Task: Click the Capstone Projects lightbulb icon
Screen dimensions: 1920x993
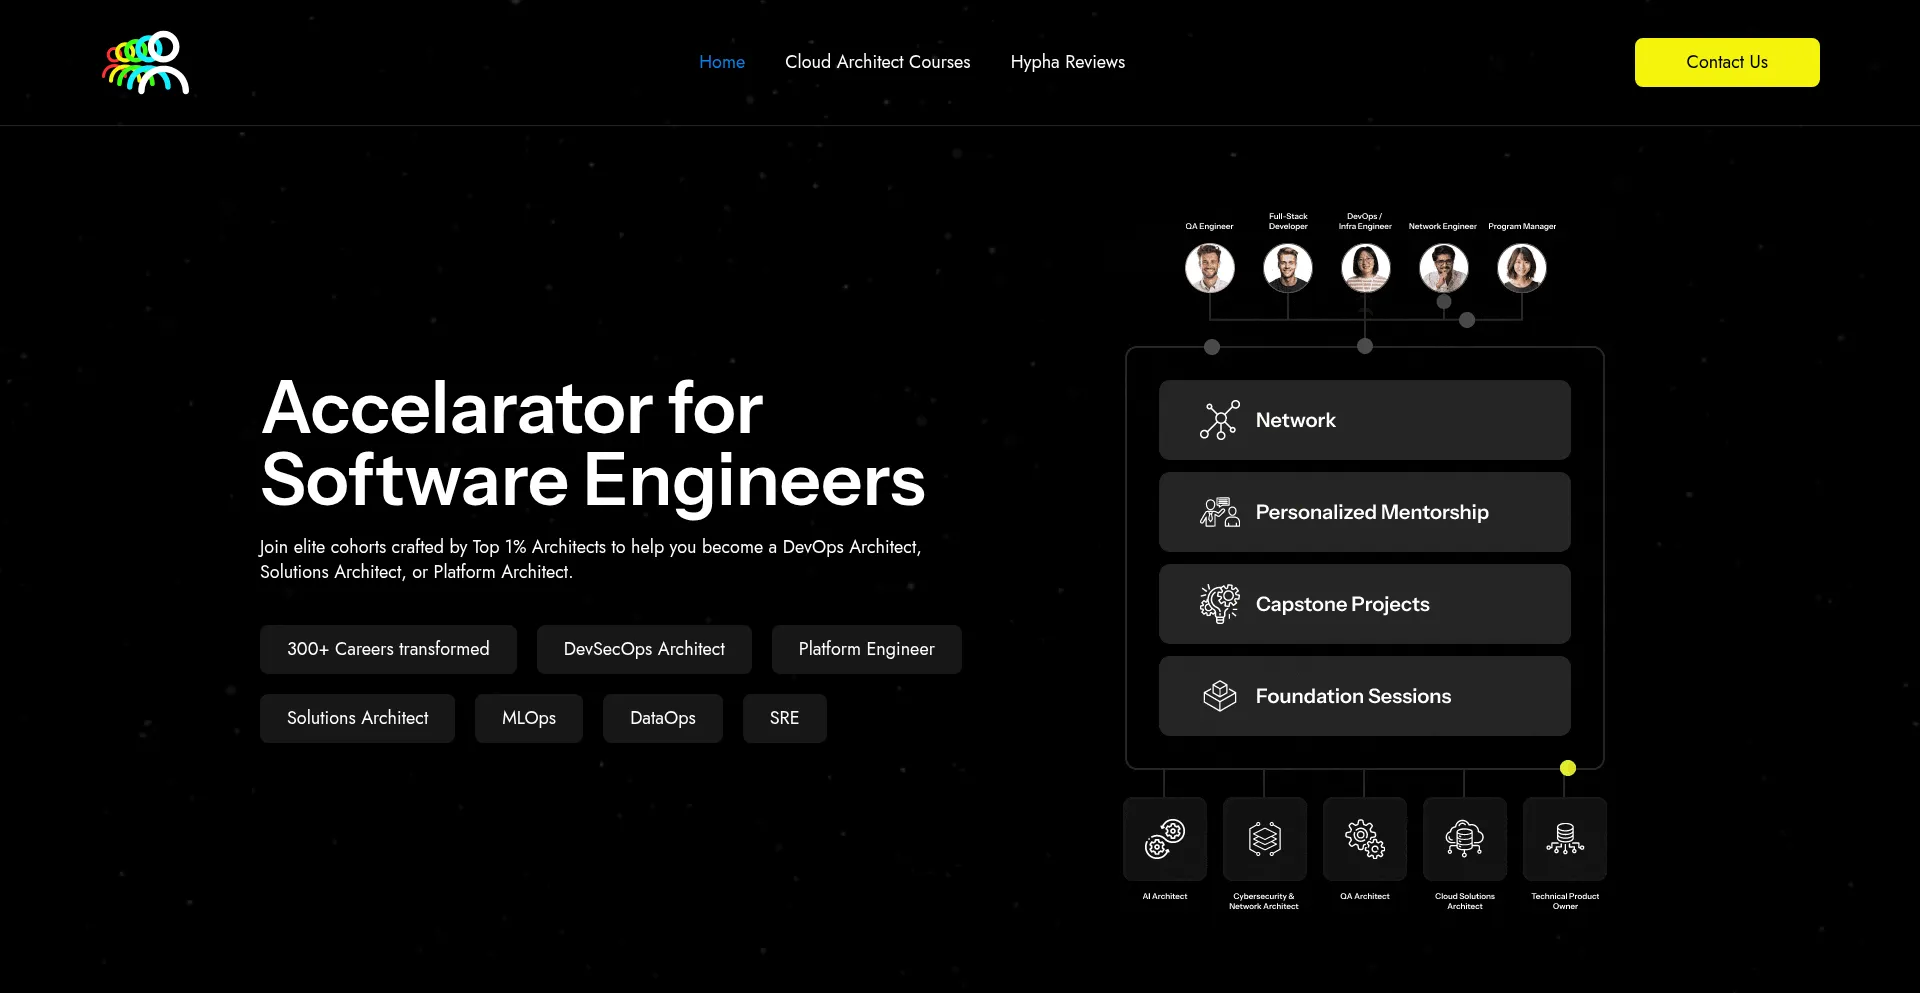Action: 1219,604
